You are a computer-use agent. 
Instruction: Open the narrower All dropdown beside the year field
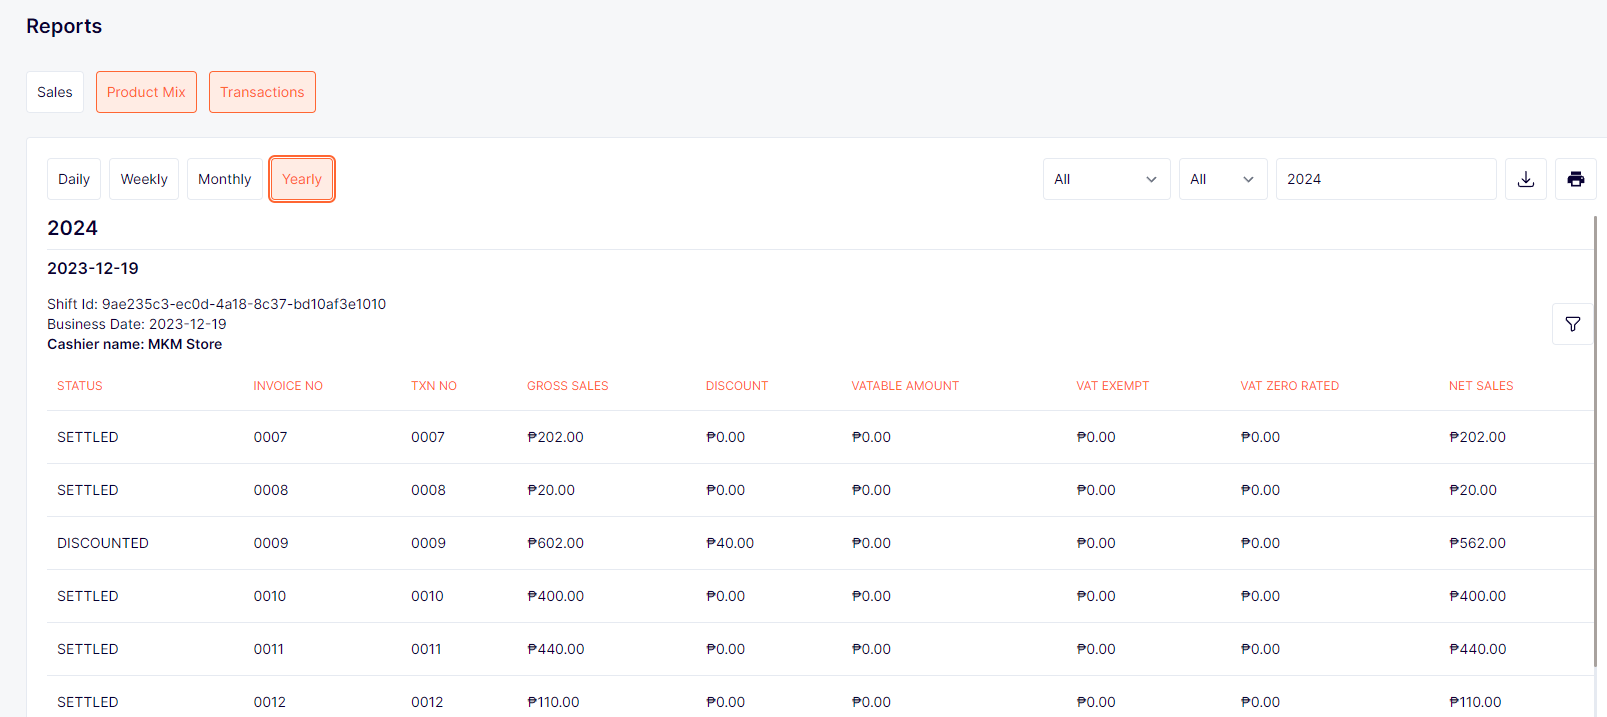[x=1222, y=179]
